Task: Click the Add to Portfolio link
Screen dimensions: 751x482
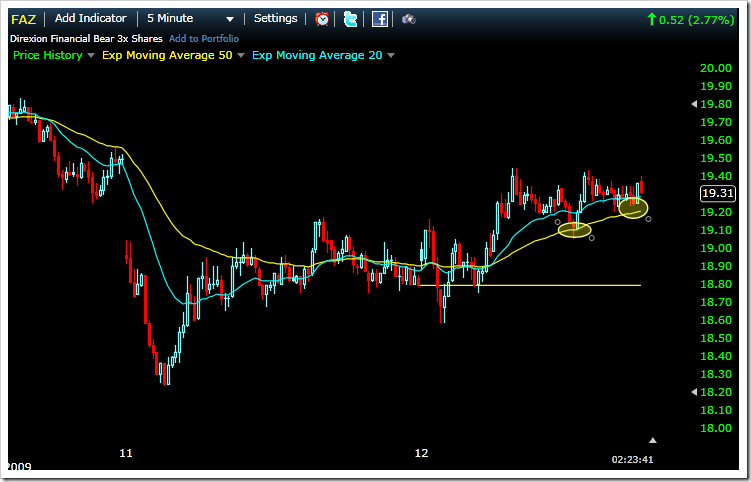Action: (204, 38)
